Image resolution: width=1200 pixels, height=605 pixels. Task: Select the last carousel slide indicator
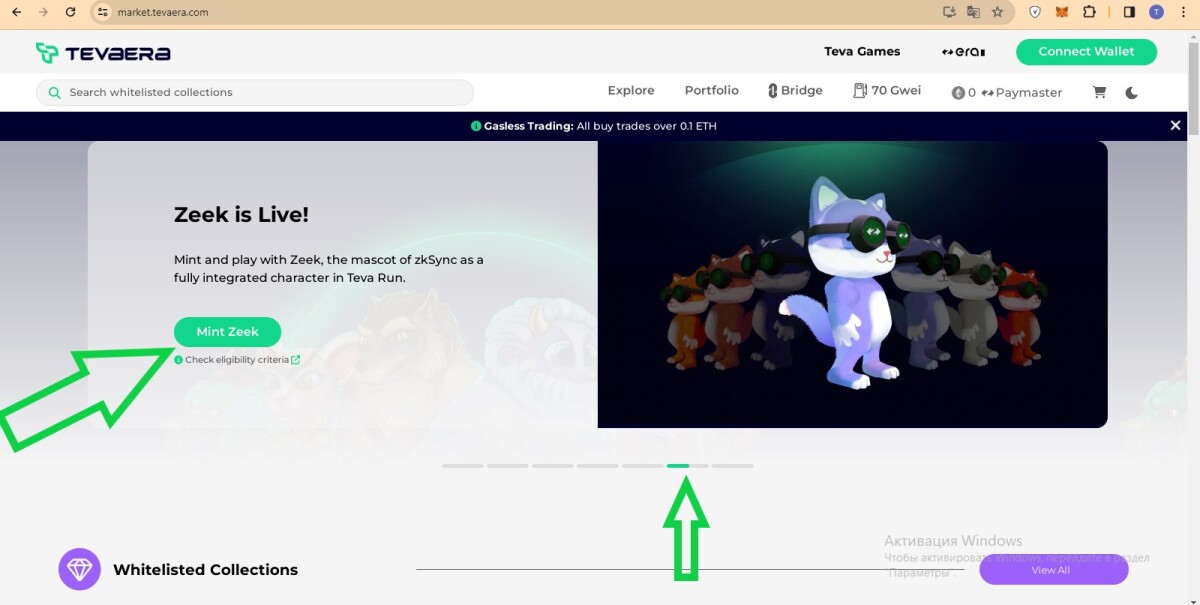tap(733, 466)
